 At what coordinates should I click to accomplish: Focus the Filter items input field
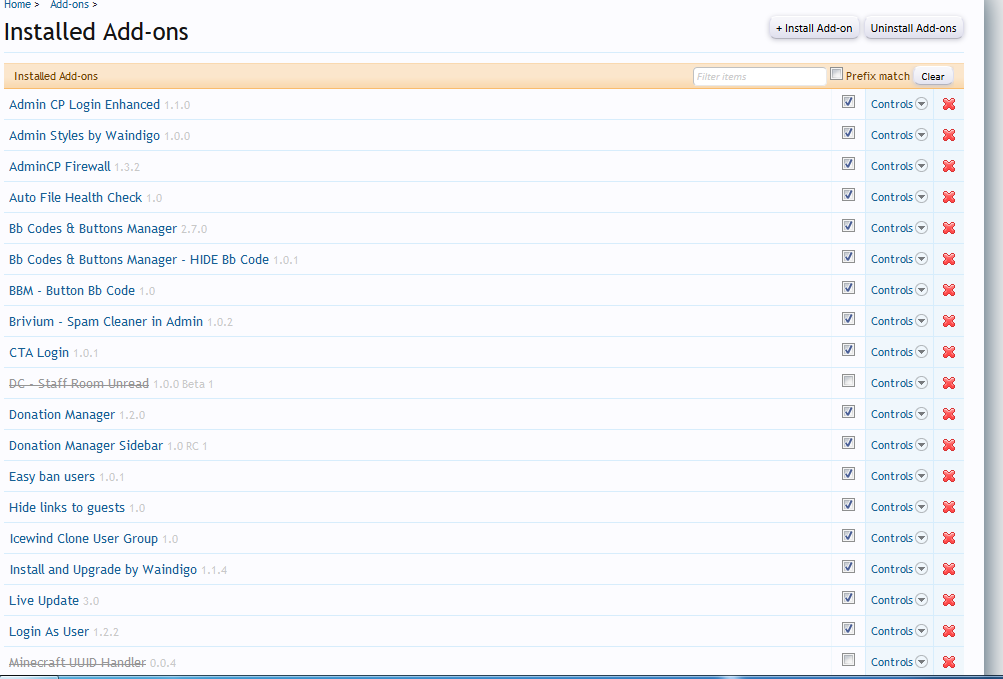[x=759, y=77]
